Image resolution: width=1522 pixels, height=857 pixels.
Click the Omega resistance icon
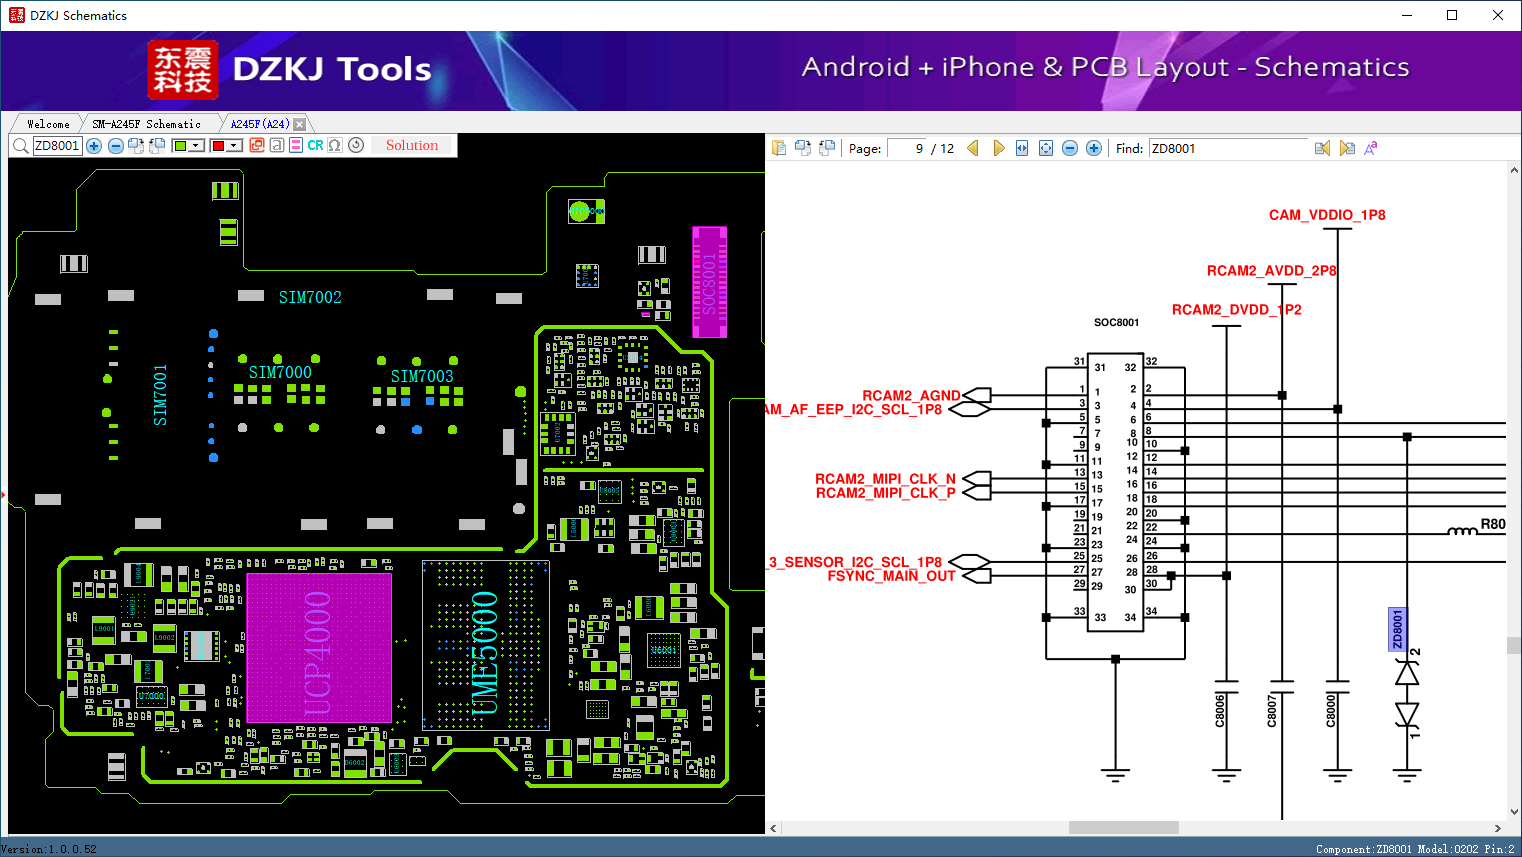335,146
